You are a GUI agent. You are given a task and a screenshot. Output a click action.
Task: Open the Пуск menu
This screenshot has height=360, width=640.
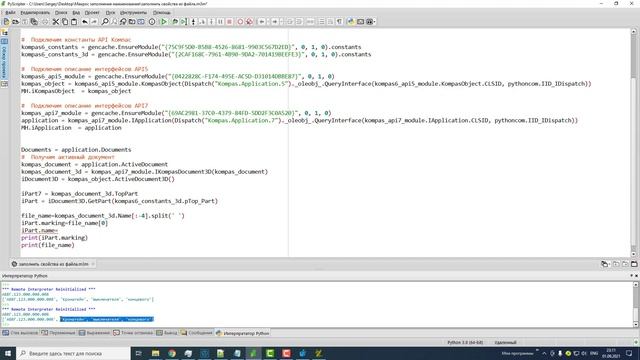(110, 13)
